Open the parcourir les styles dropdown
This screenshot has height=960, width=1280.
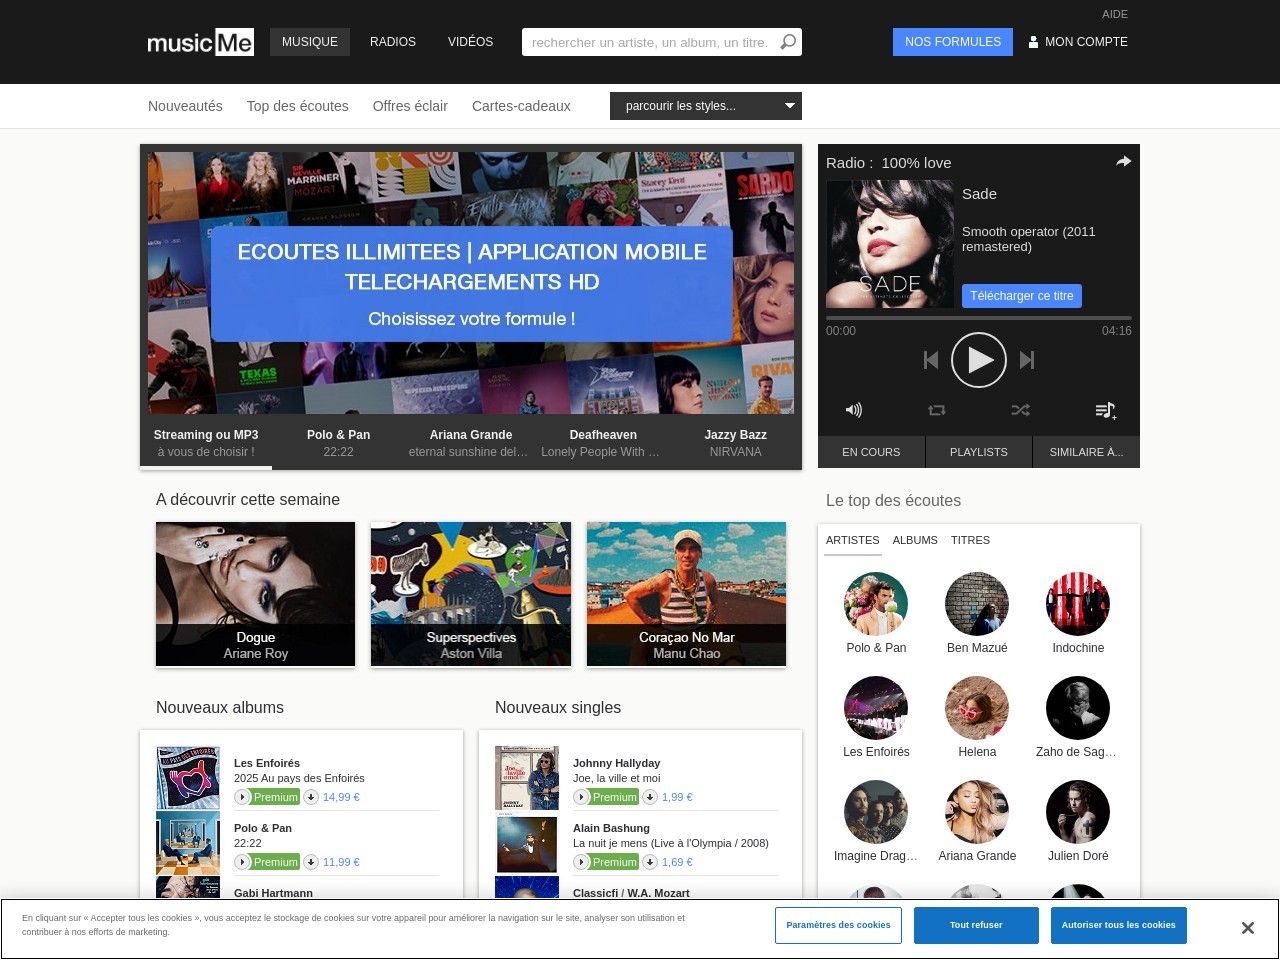point(706,106)
